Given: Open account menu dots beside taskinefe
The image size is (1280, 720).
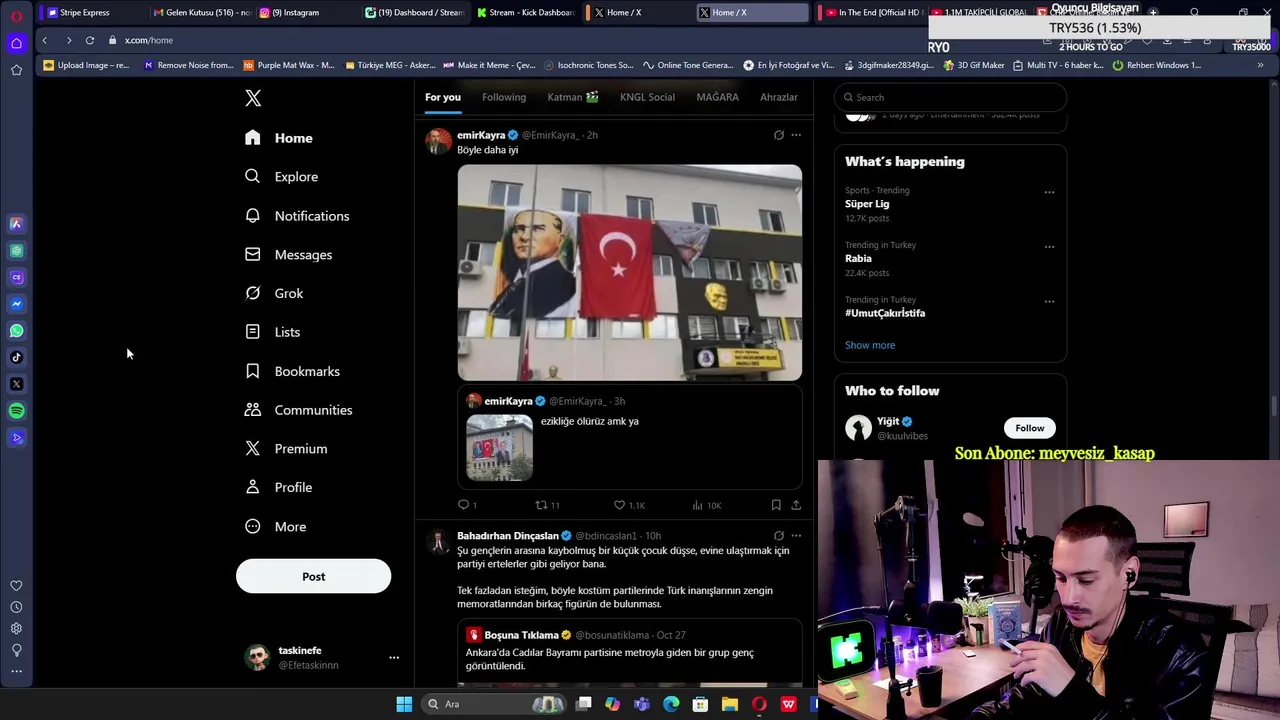Looking at the screenshot, I should click(394, 657).
